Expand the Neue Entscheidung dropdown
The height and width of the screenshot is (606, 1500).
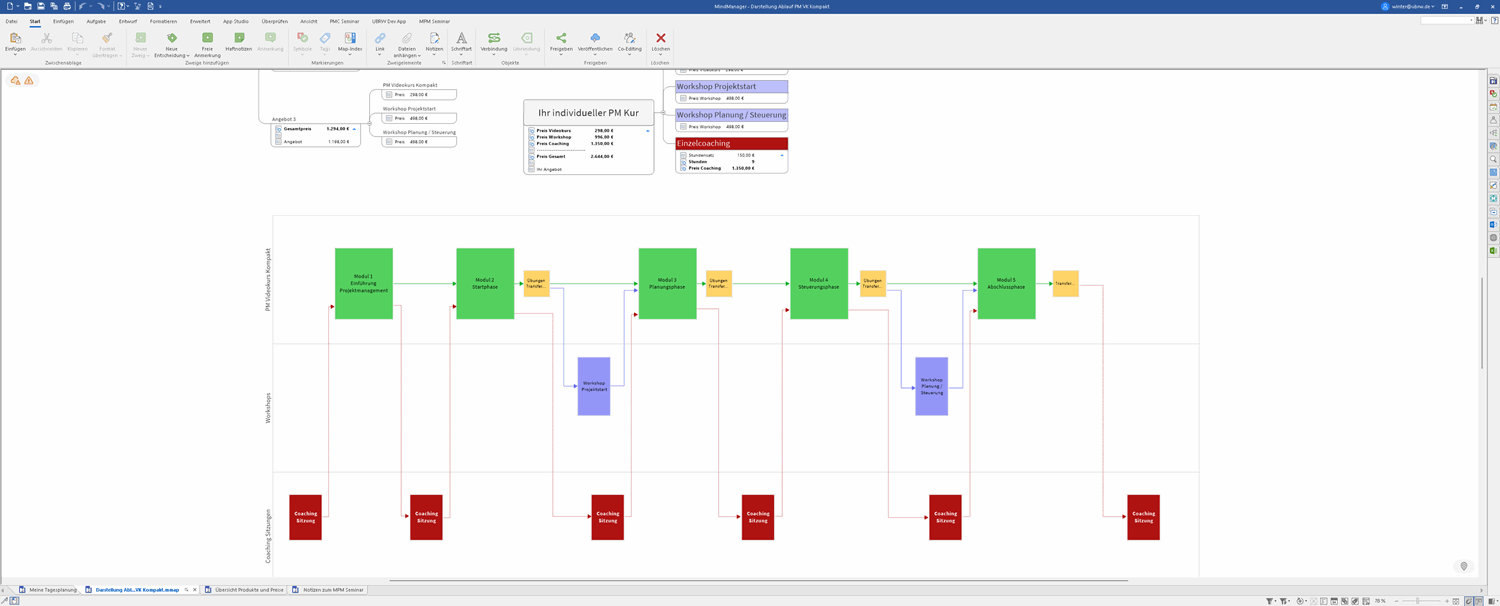[172, 55]
